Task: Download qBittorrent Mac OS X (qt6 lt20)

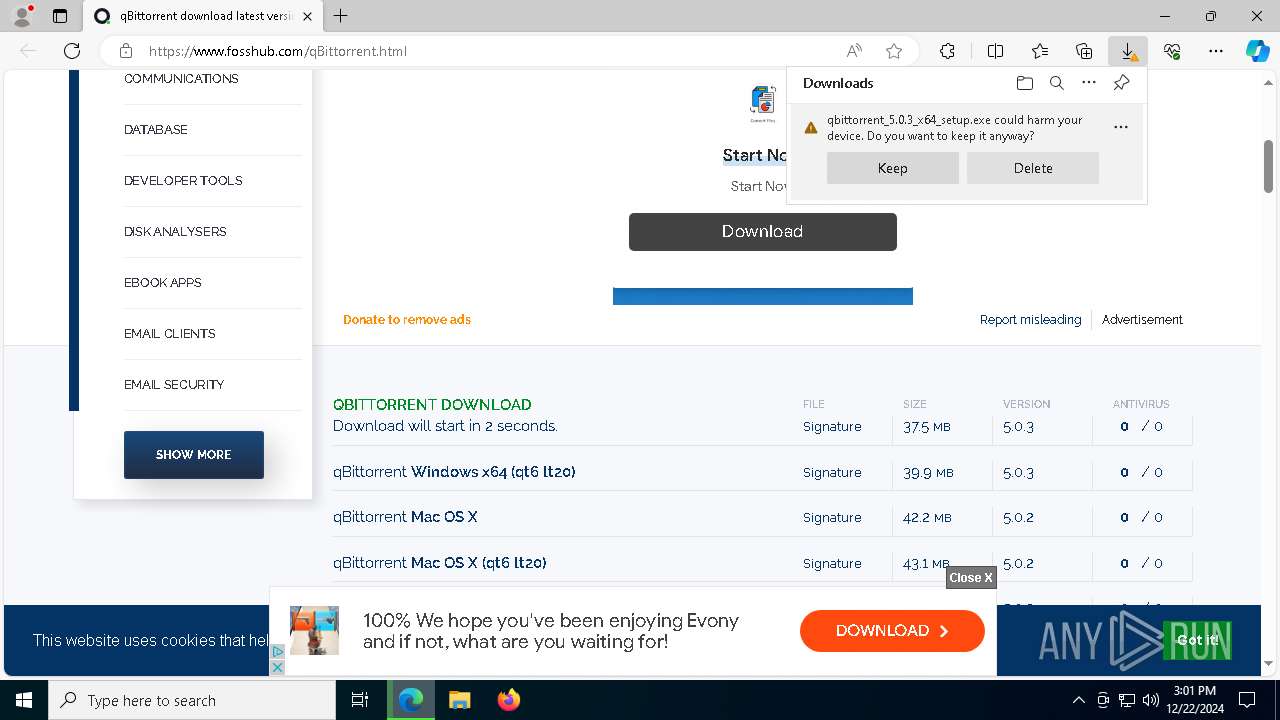Action: [x=439, y=563]
